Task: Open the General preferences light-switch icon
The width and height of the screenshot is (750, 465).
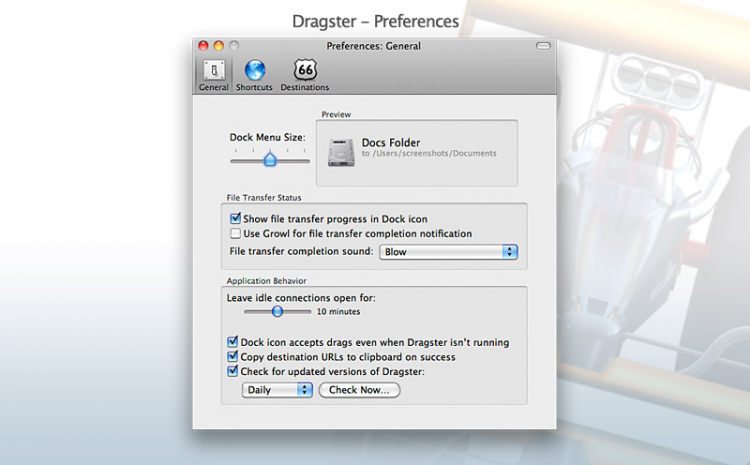Action: pos(214,70)
